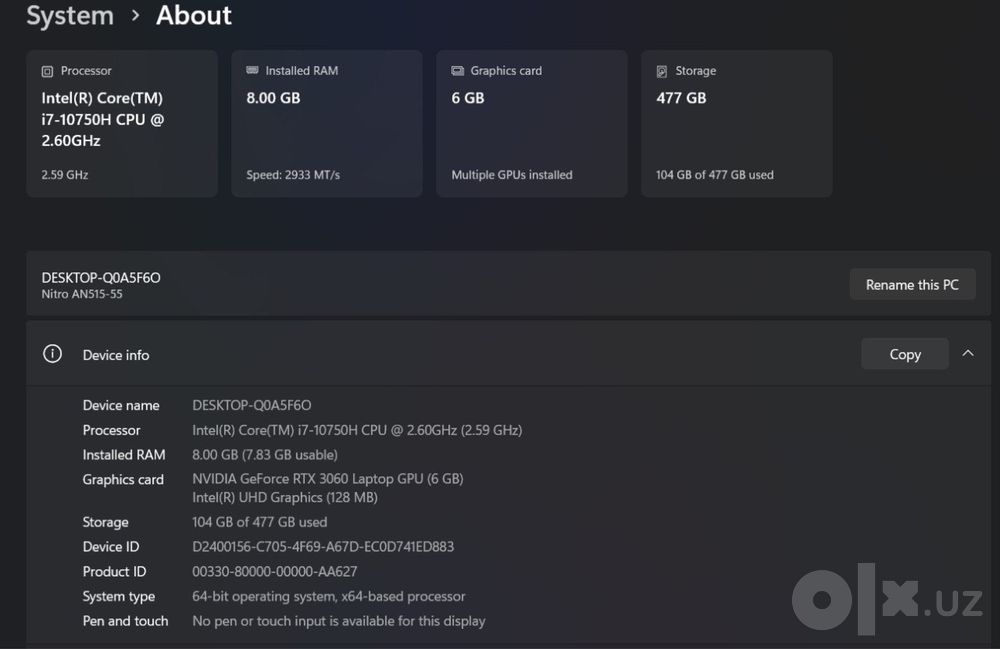1000x649 pixels.
Task: Open the Installed RAM summary card
Action: (x=327, y=124)
